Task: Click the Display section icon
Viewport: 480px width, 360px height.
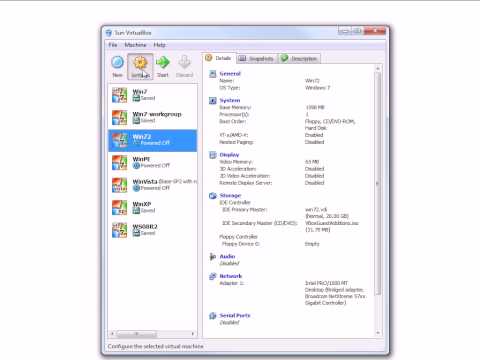Action: point(213,155)
